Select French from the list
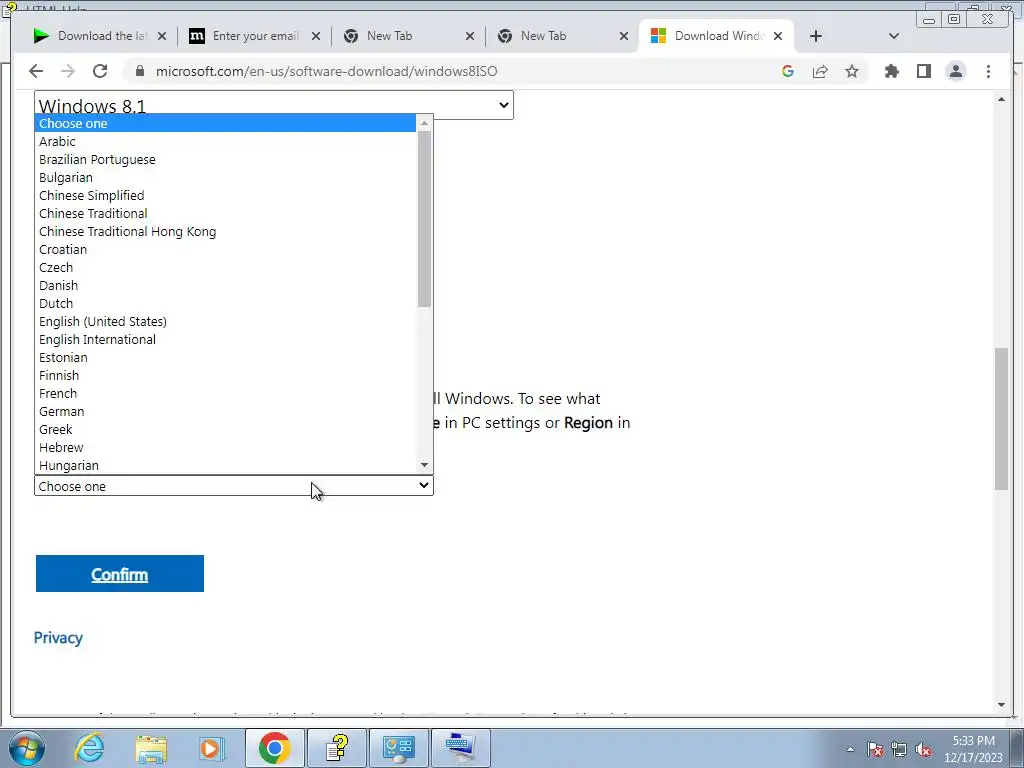This screenshot has width=1024, height=768. pos(225,393)
